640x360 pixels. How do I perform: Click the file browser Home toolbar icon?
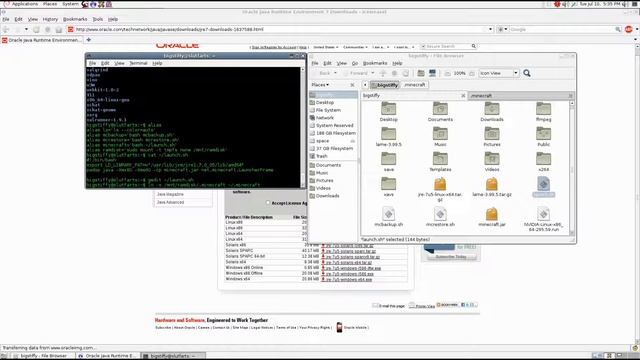click(x=421, y=73)
